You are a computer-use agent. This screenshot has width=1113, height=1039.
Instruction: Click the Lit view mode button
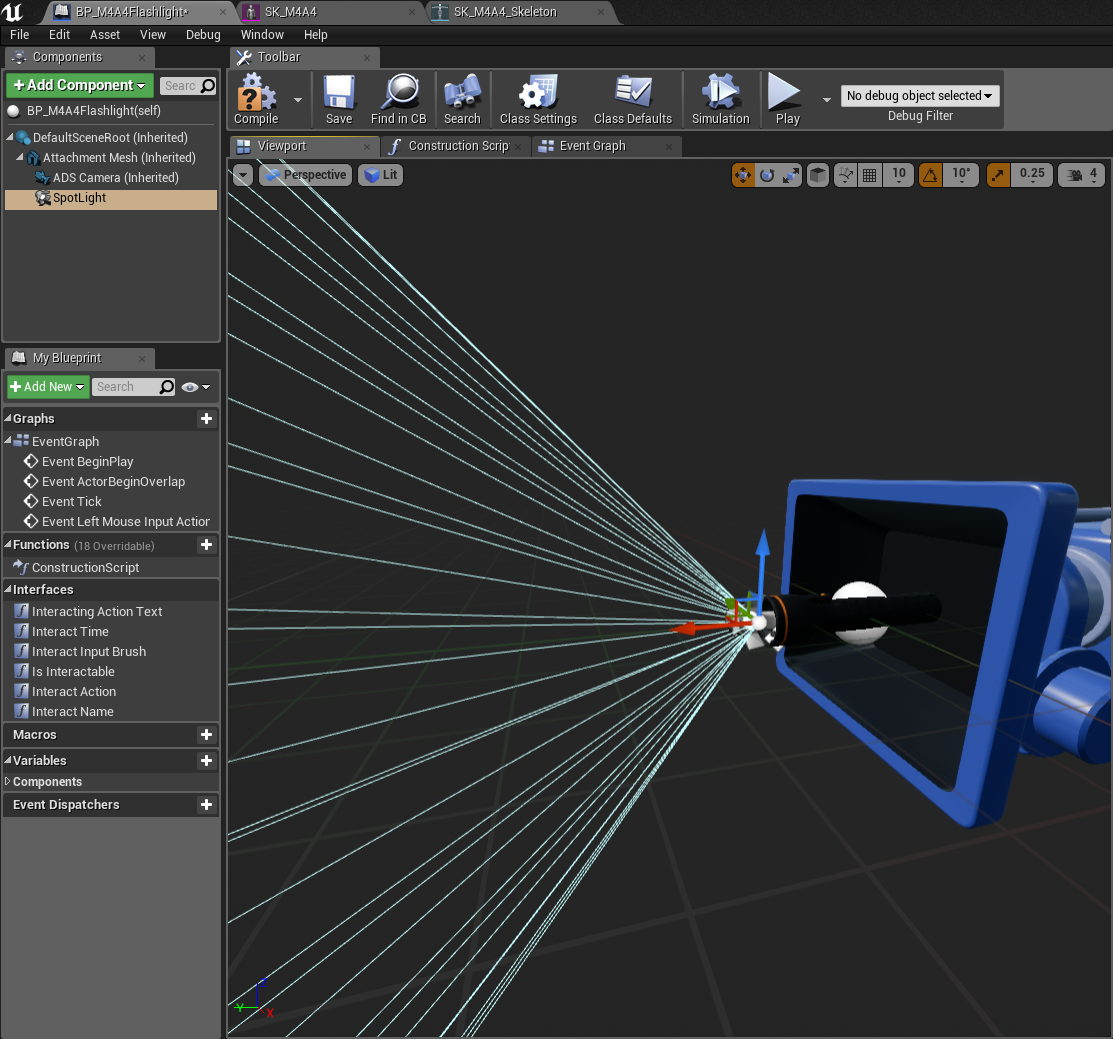381,175
